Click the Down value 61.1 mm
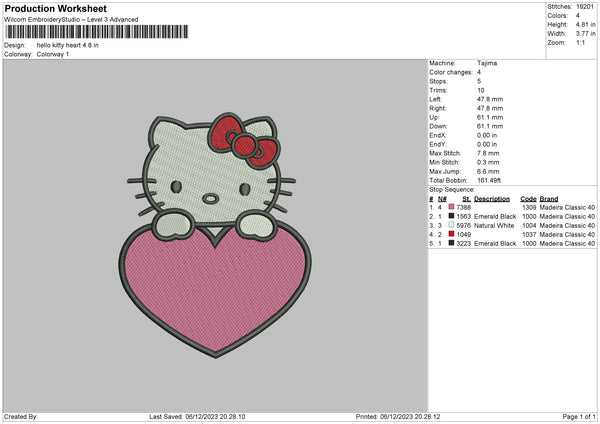 click(490, 126)
